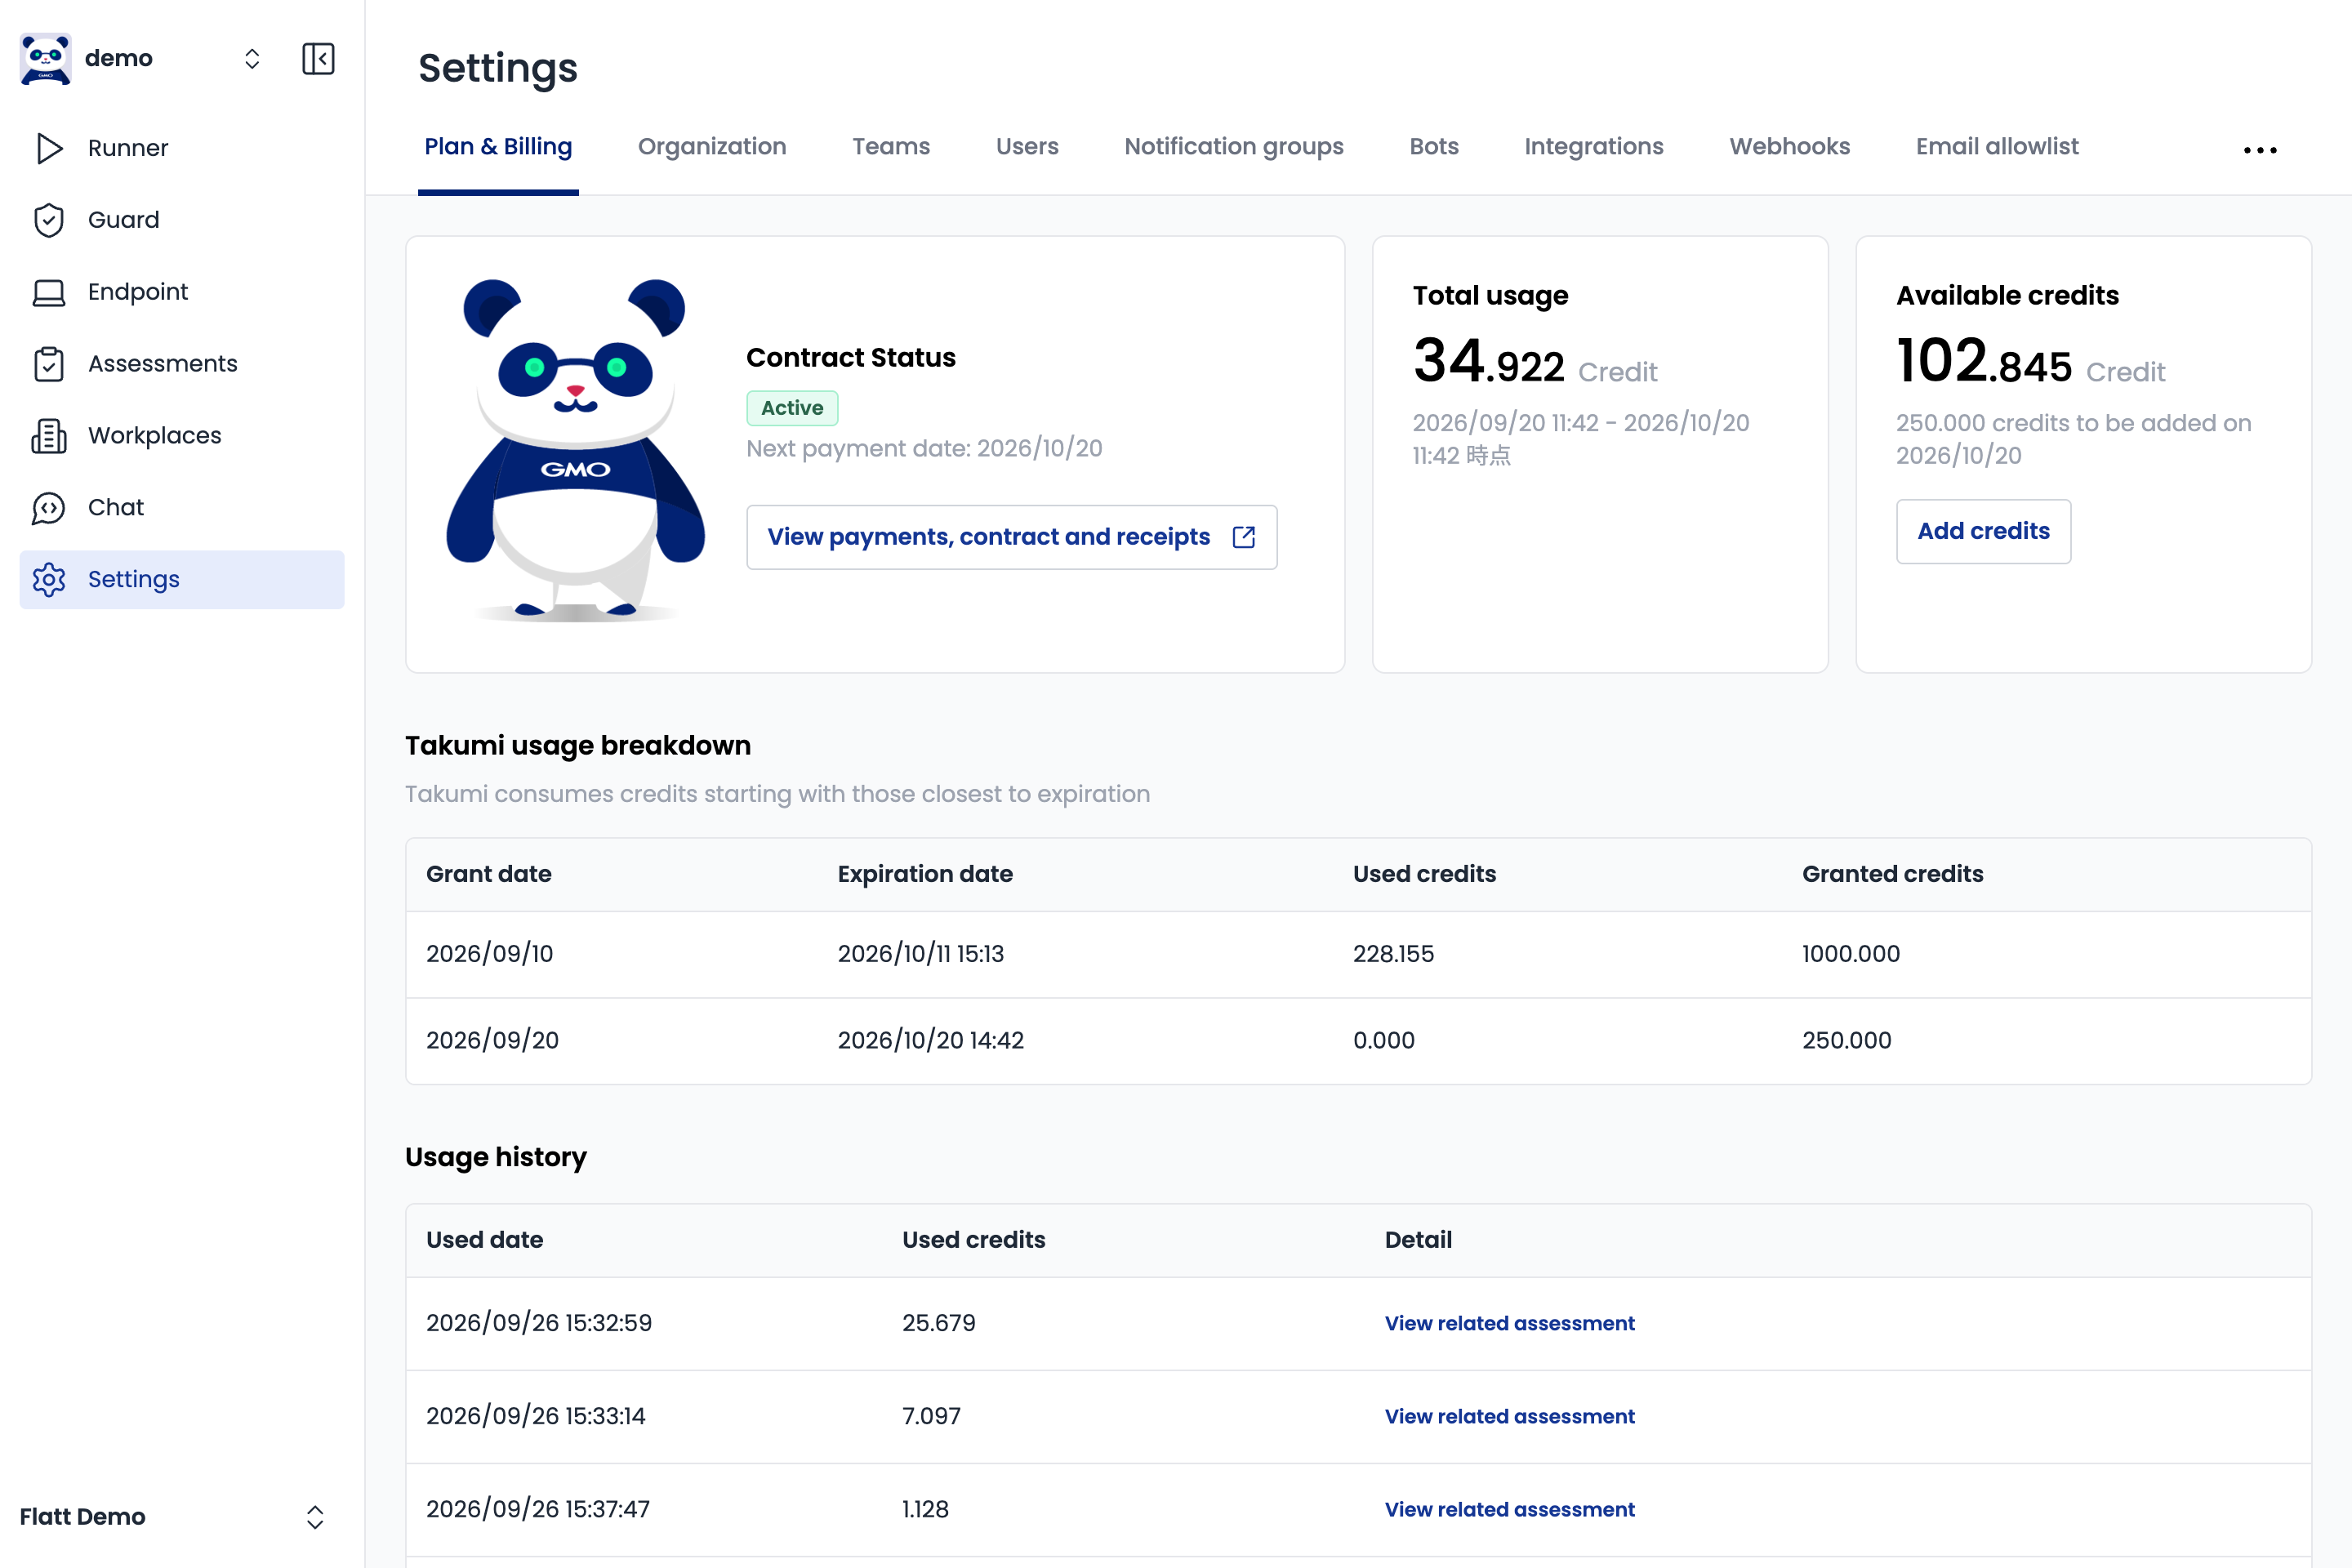Click the Used date column header
The width and height of the screenshot is (2352, 1568).
click(x=485, y=1240)
